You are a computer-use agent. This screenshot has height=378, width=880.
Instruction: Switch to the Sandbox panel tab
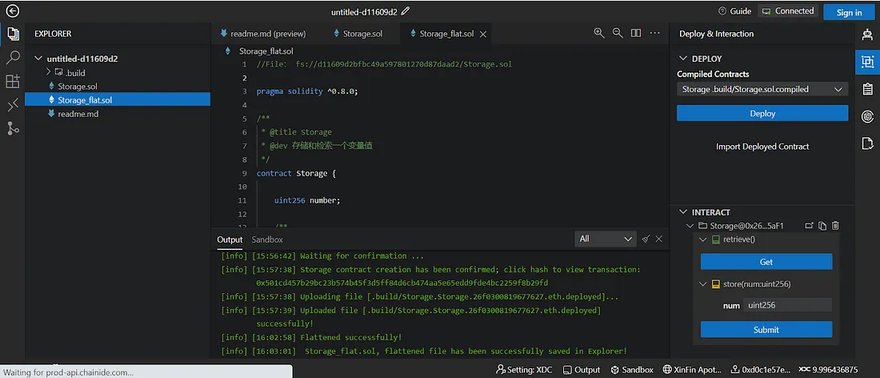point(267,239)
